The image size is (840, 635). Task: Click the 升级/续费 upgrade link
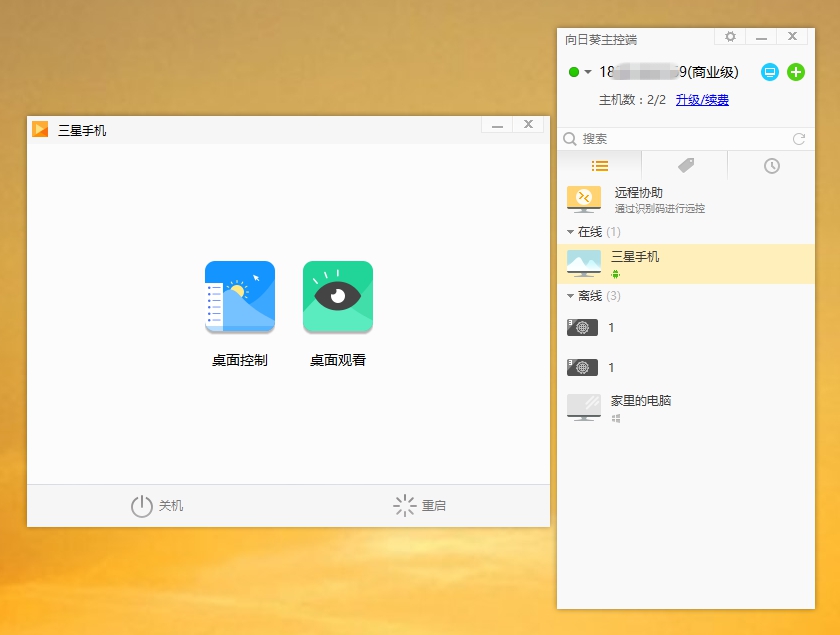coord(702,100)
